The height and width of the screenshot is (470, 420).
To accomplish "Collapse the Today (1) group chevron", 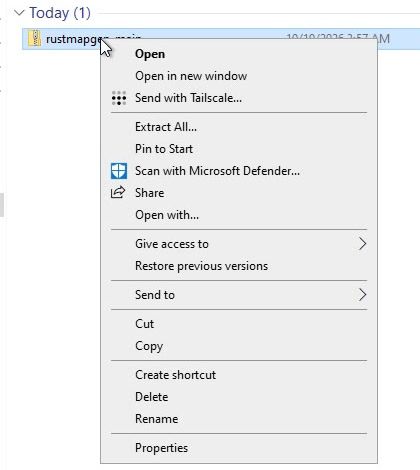I will click(x=20, y=13).
